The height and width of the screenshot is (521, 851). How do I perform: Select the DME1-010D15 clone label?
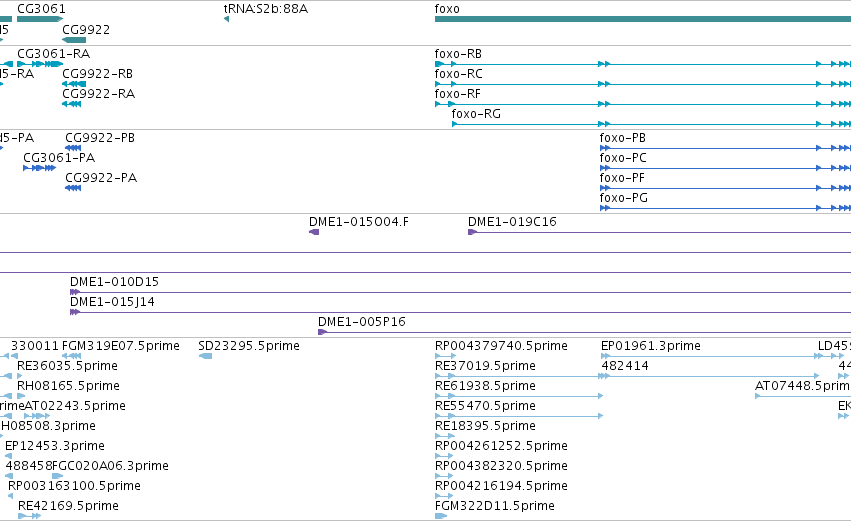114,282
